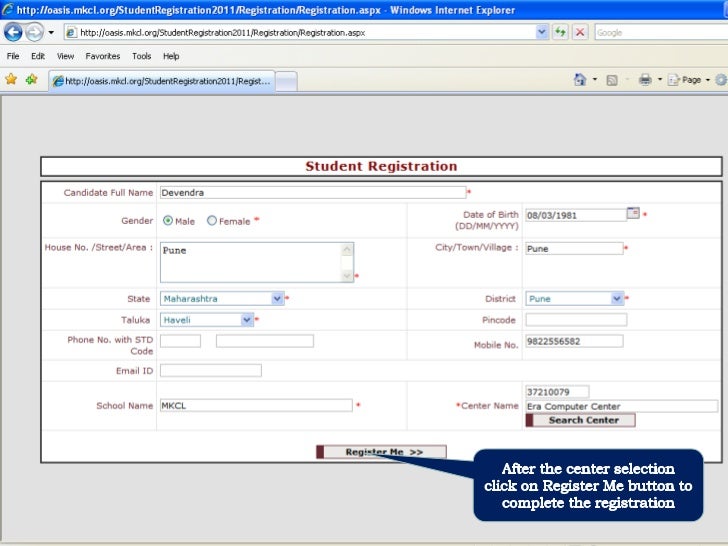Select the oasis.mkcl.org registration tab
The height and width of the screenshot is (546, 728).
point(162,81)
